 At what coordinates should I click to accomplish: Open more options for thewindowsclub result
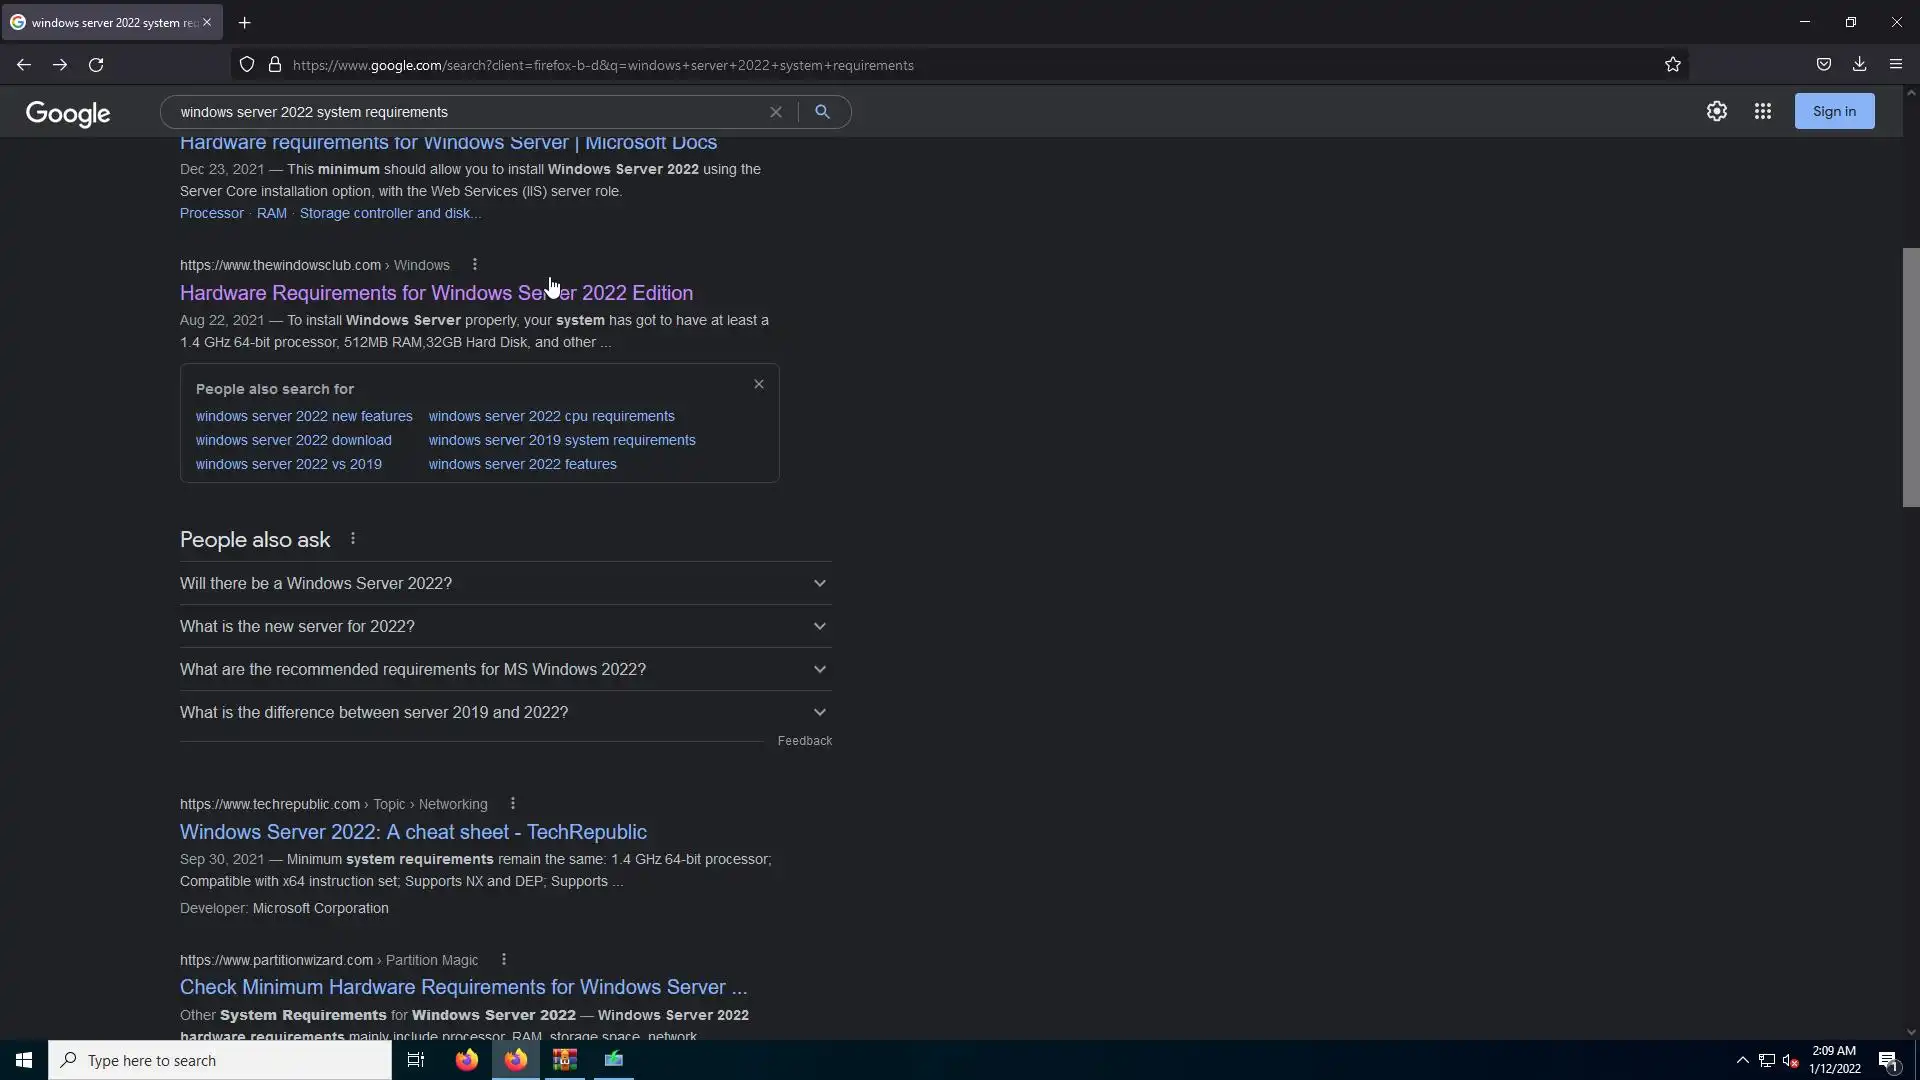pyautogui.click(x=475, y=265)
